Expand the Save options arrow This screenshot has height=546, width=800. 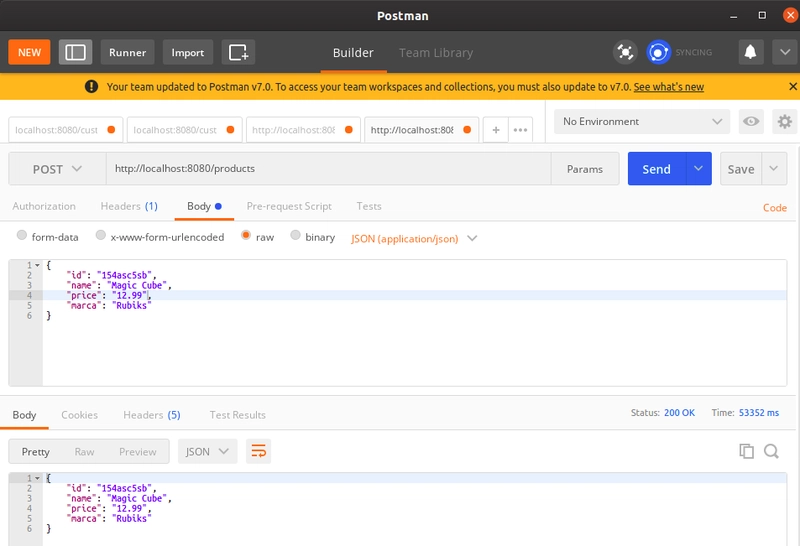point(774,168)
